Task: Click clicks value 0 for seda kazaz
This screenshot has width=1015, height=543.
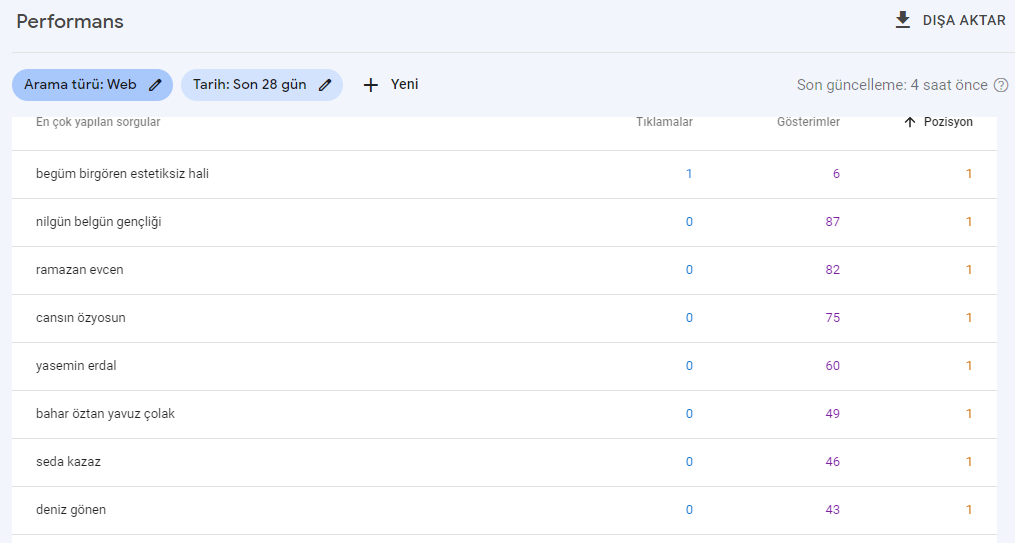Action: [x=689, y=461]
